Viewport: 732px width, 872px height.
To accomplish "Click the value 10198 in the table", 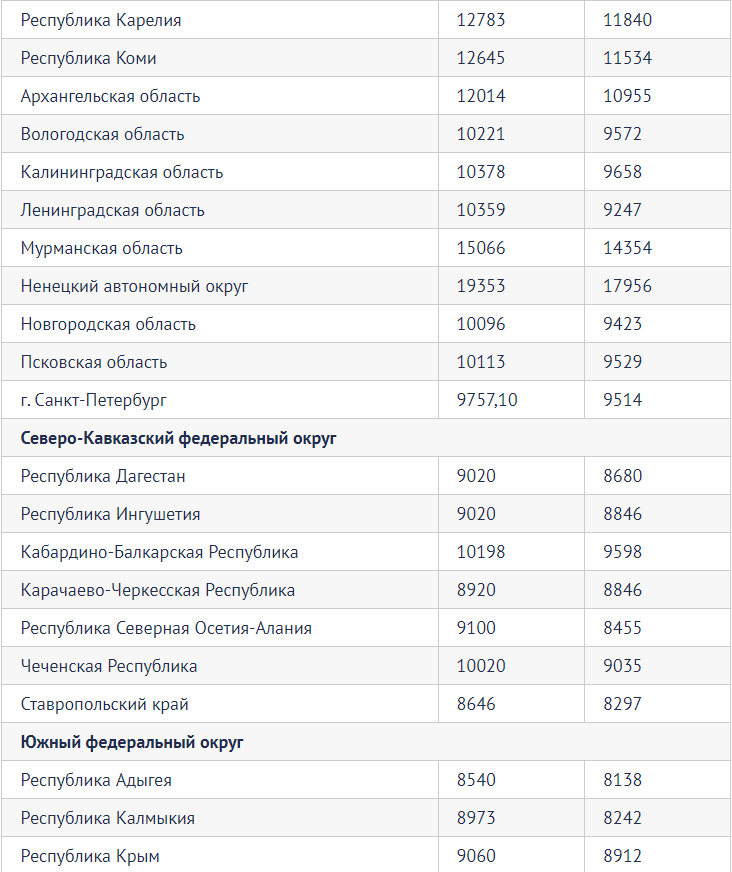I will tap(481, 552).
